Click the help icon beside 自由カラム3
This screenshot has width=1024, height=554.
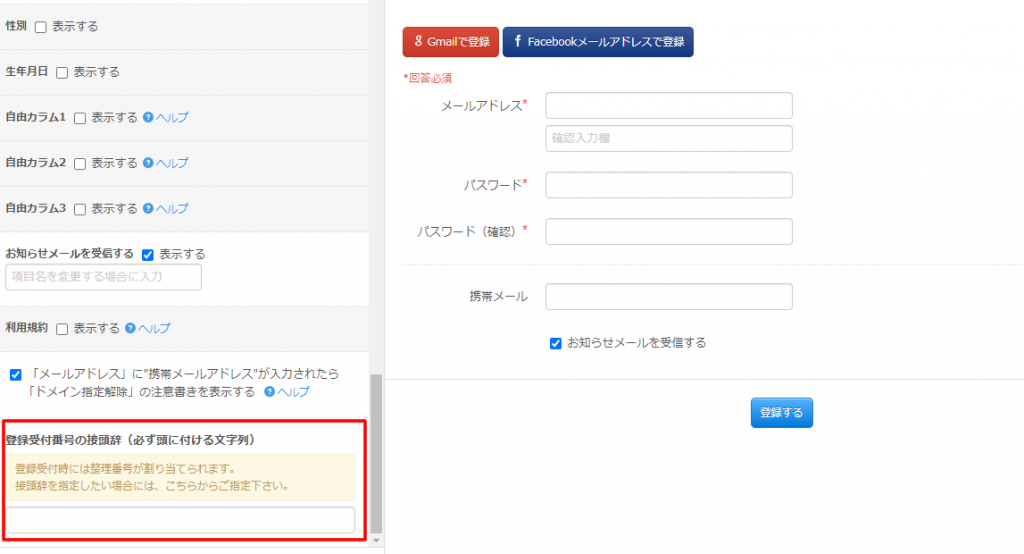(148, 208)
